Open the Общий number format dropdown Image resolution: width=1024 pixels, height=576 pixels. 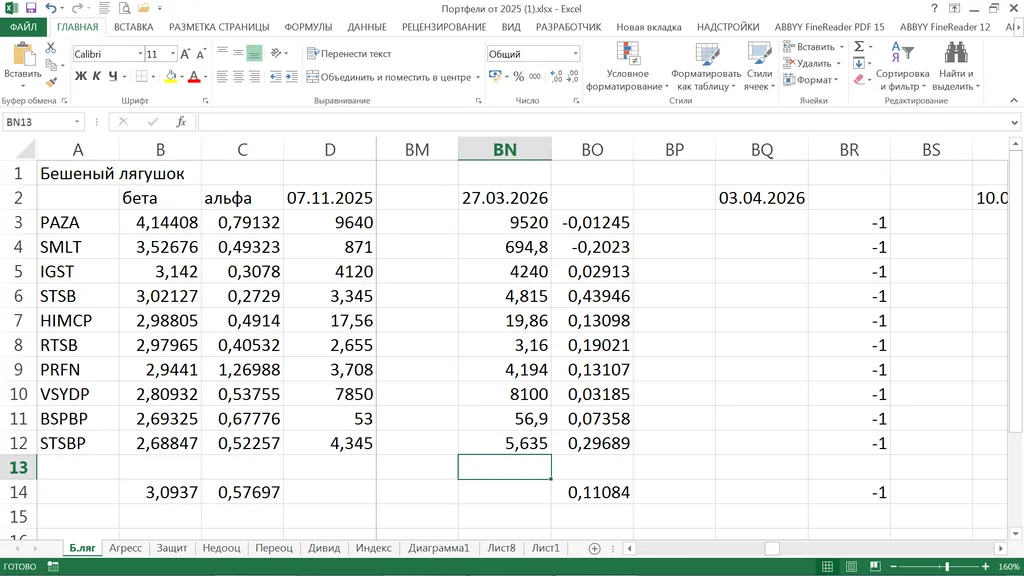[x=575, y=54]
